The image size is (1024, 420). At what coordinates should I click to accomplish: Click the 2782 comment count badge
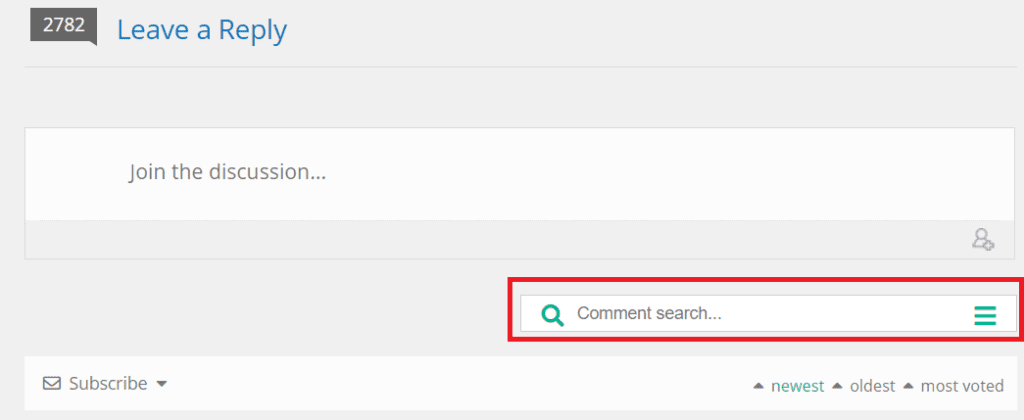(63, 26)
